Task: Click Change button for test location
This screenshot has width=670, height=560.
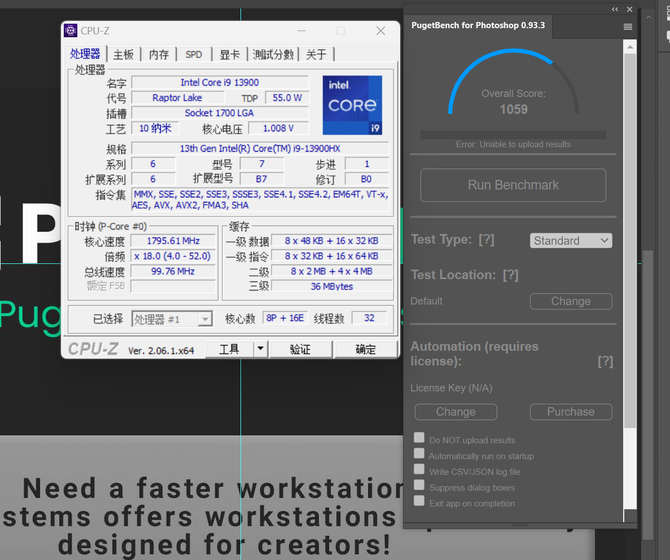Action: point(571,301)
